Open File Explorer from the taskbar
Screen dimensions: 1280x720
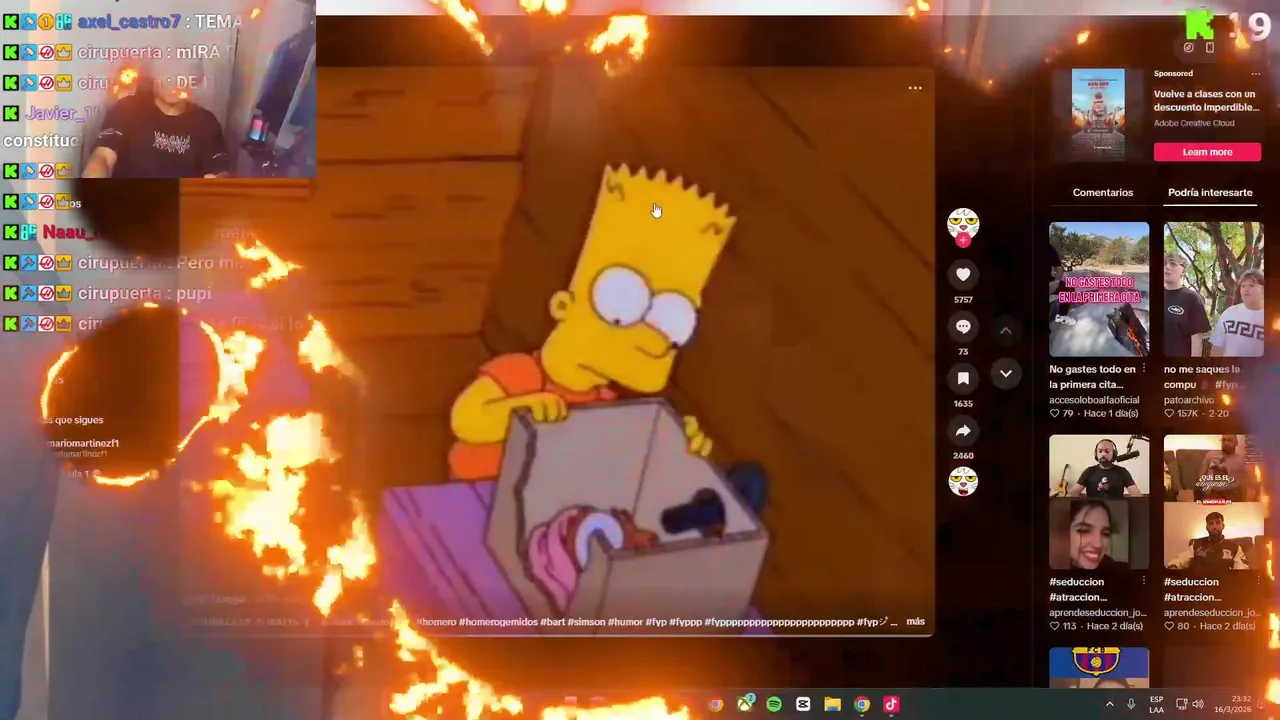click(832, 705)
